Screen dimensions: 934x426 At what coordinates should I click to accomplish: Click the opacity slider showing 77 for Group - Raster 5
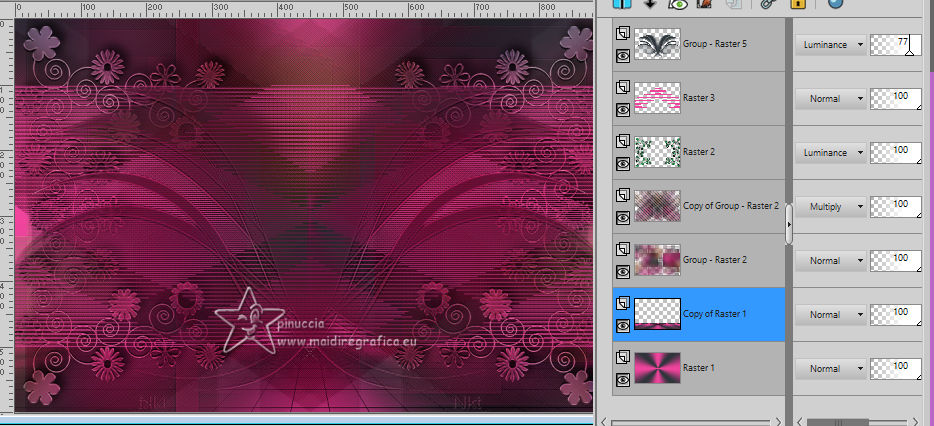coord(896,45)
